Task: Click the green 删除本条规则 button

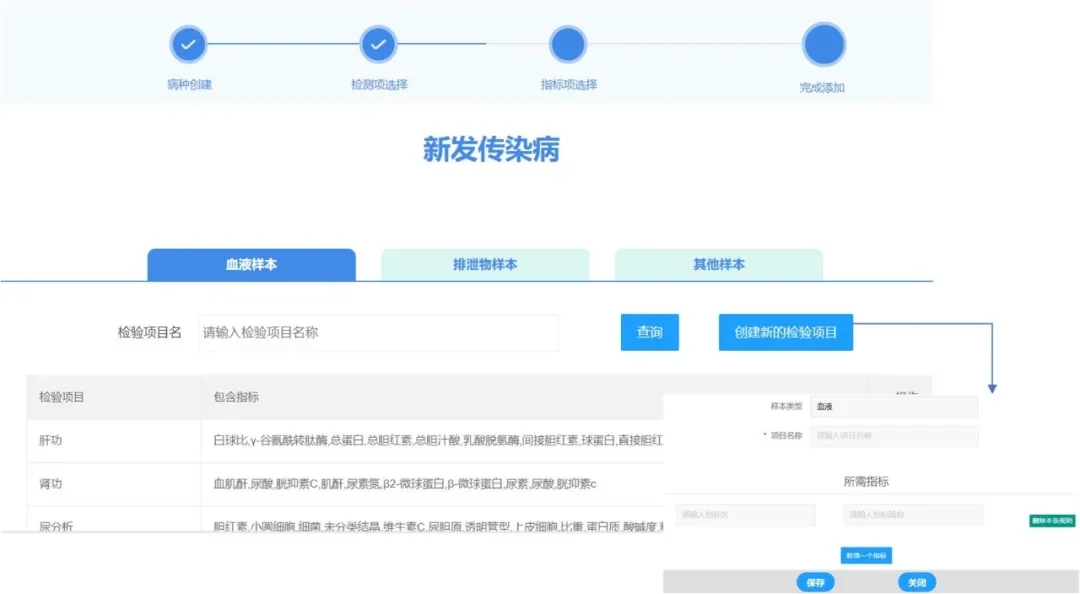Action: pyautogui.click(x=1052, y=521)
